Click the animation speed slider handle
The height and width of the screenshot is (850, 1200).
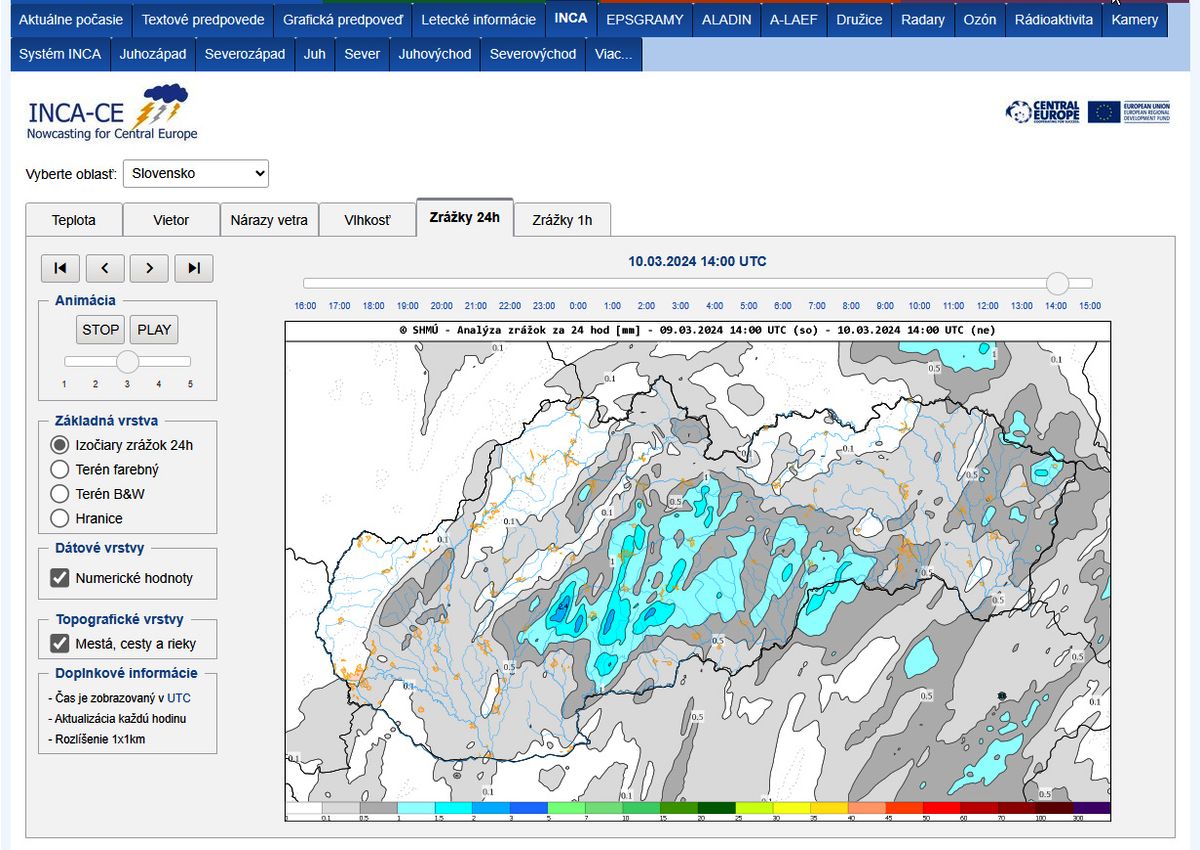127,361
